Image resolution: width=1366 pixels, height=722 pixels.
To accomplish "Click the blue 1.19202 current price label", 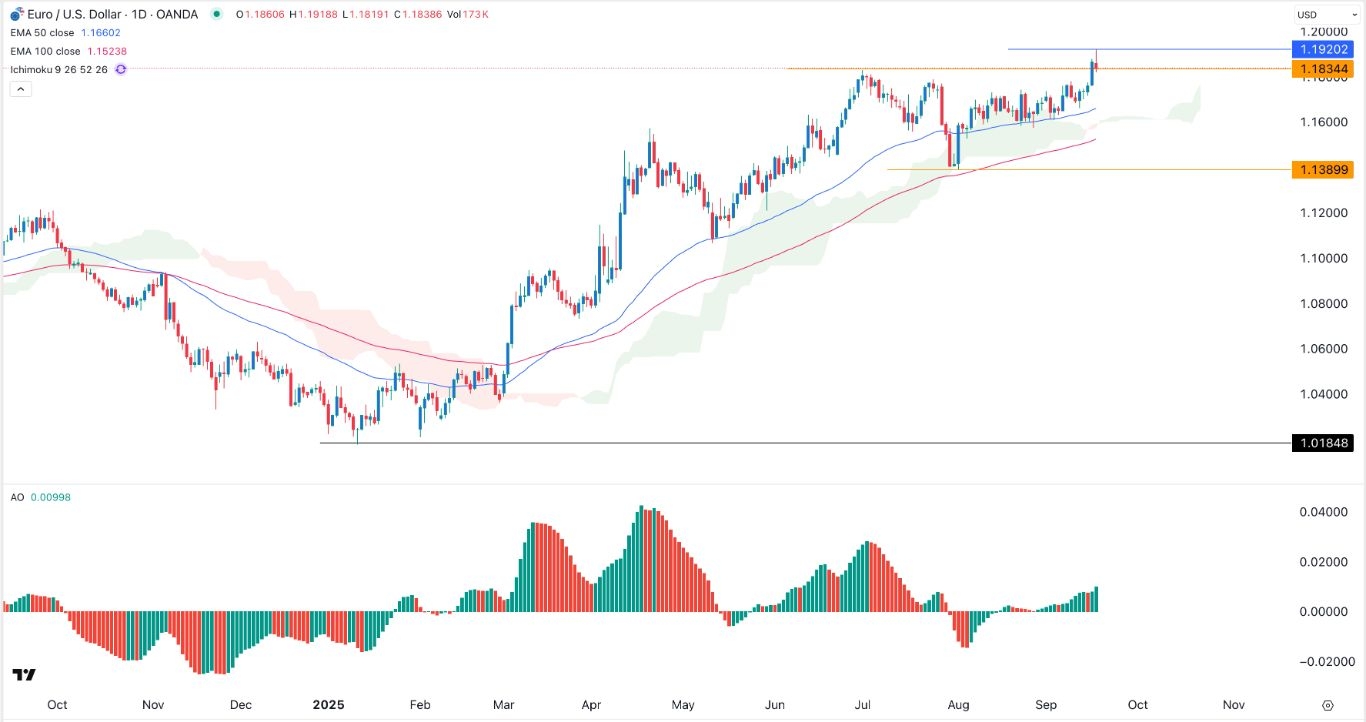I will pos(1326,49).
